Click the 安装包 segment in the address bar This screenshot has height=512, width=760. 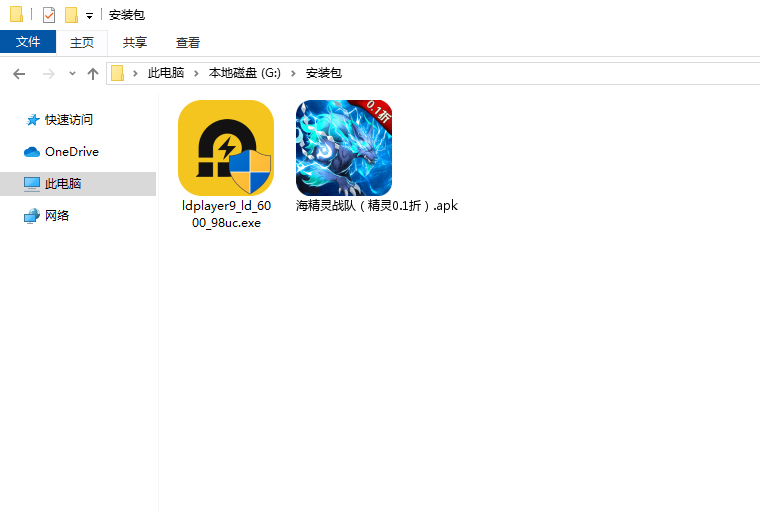(323, 73)
